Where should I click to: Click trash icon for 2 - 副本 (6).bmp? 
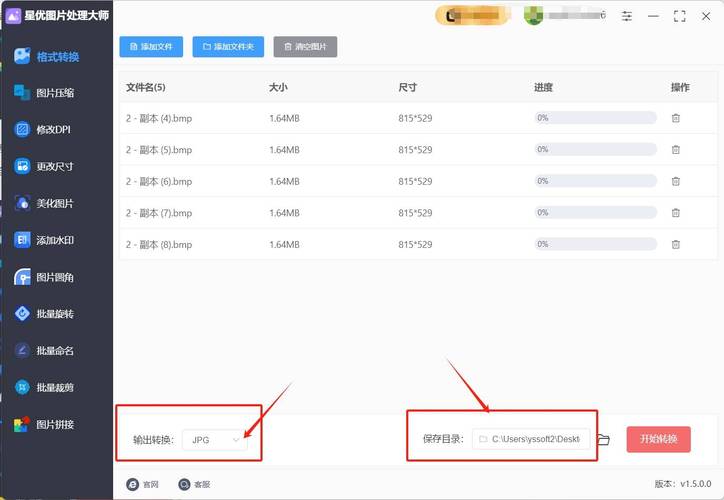coord(676,181)
